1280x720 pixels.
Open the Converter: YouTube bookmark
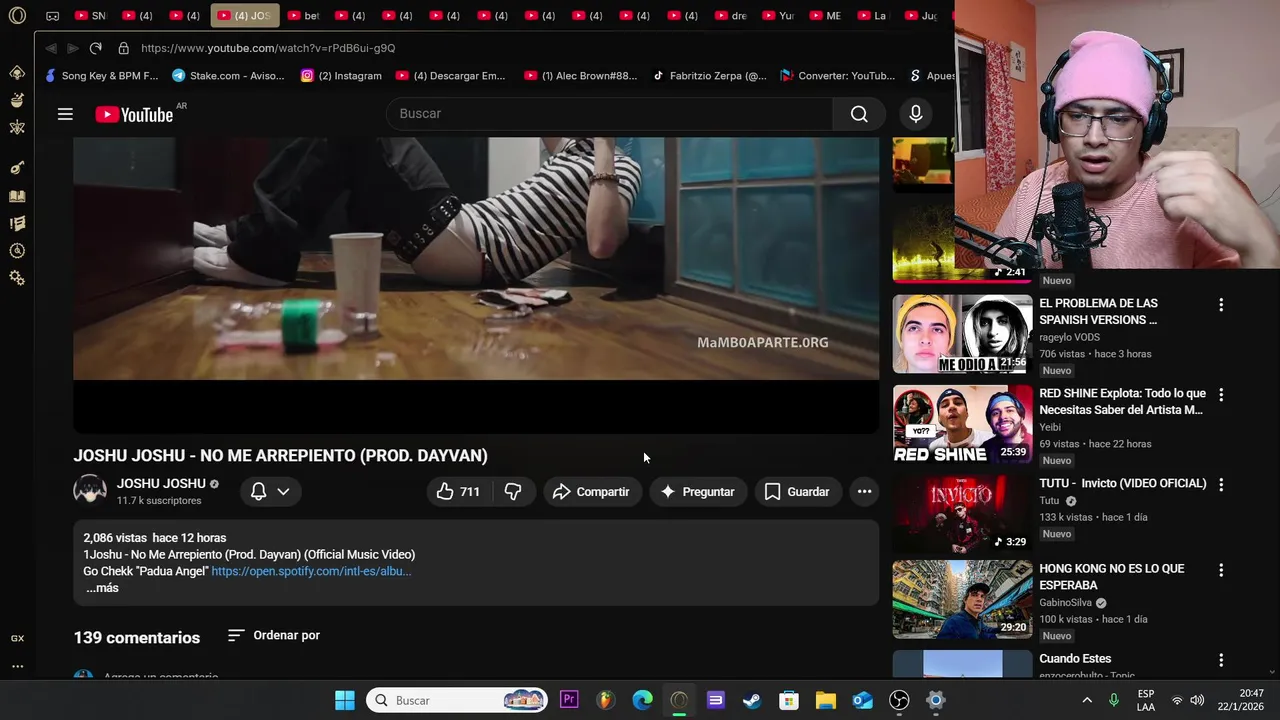coord(837,75)
